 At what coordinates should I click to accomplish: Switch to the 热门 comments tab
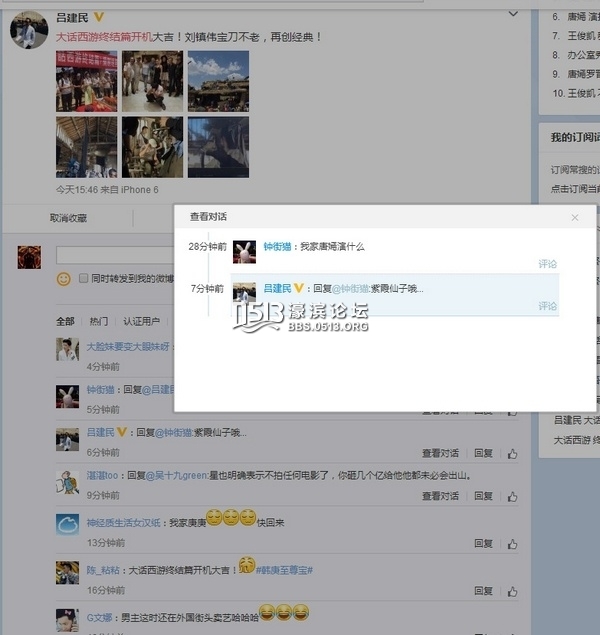point(99,321)
